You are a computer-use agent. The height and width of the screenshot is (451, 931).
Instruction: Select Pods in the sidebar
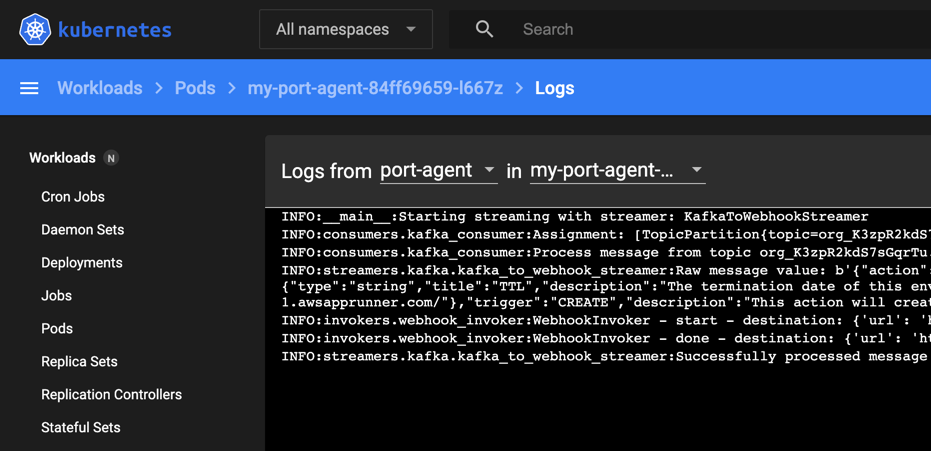[x=57, y=329]
